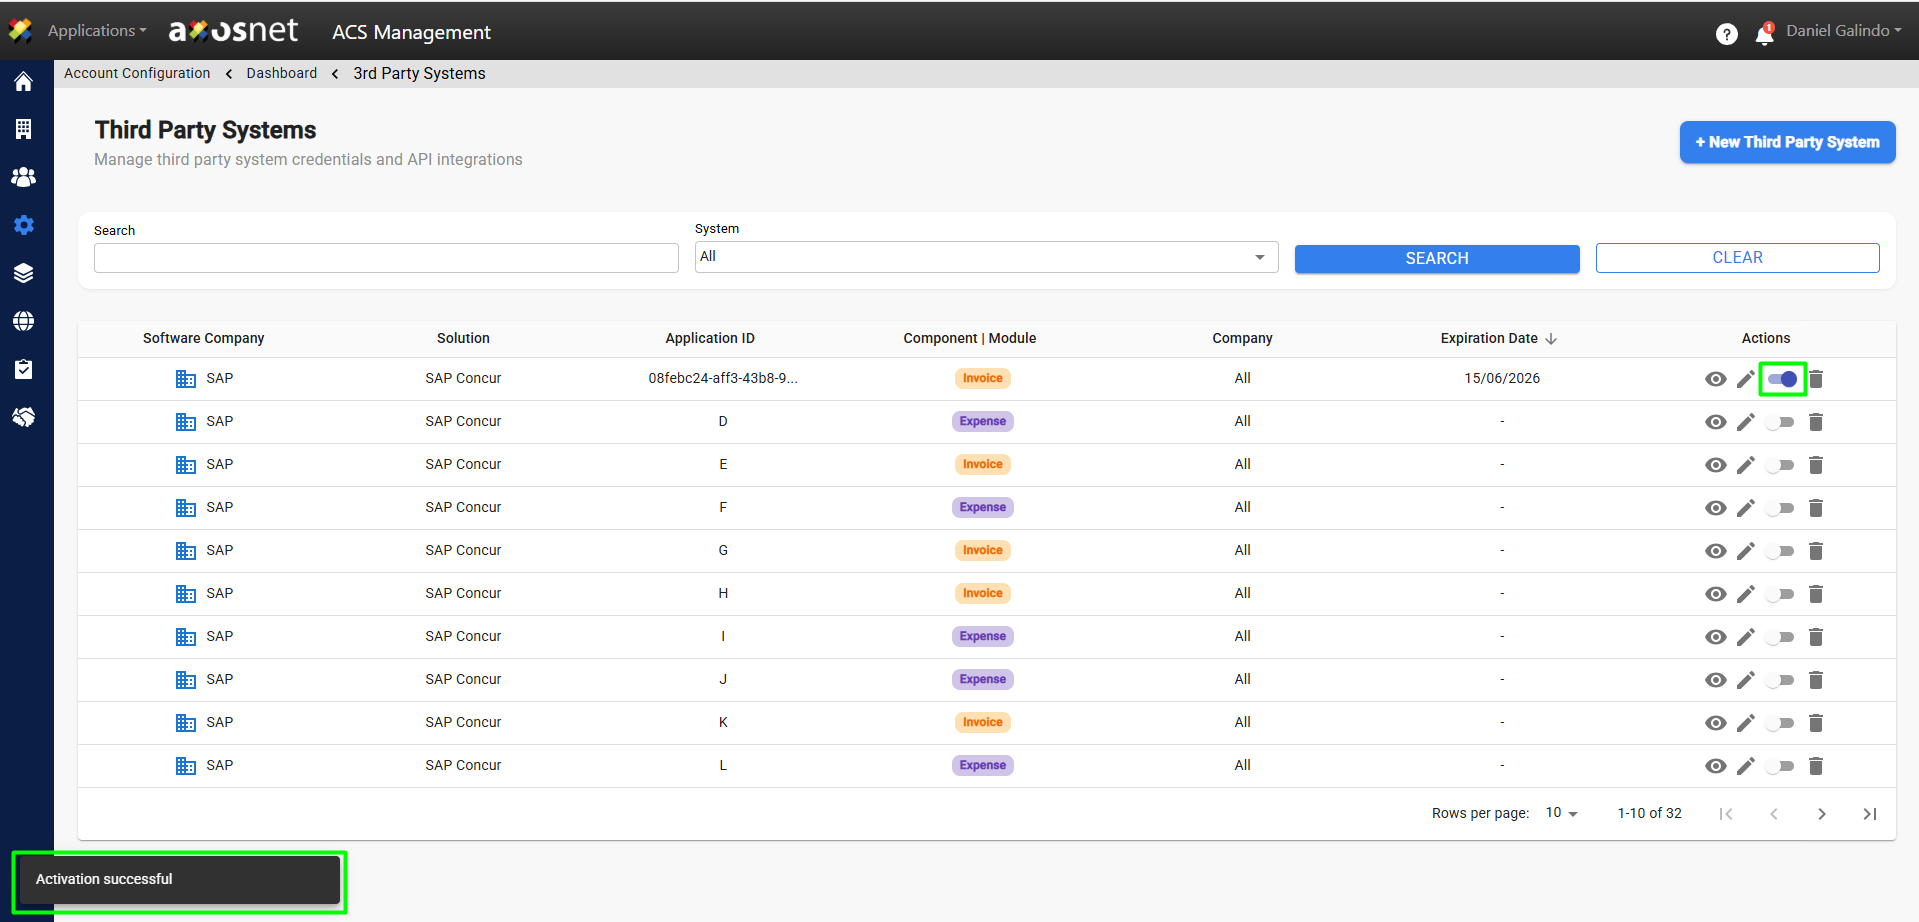This screenshot has width=1919, height=922.
Task: Click the settings gear sidebar icon
Action: coord(23,225)
